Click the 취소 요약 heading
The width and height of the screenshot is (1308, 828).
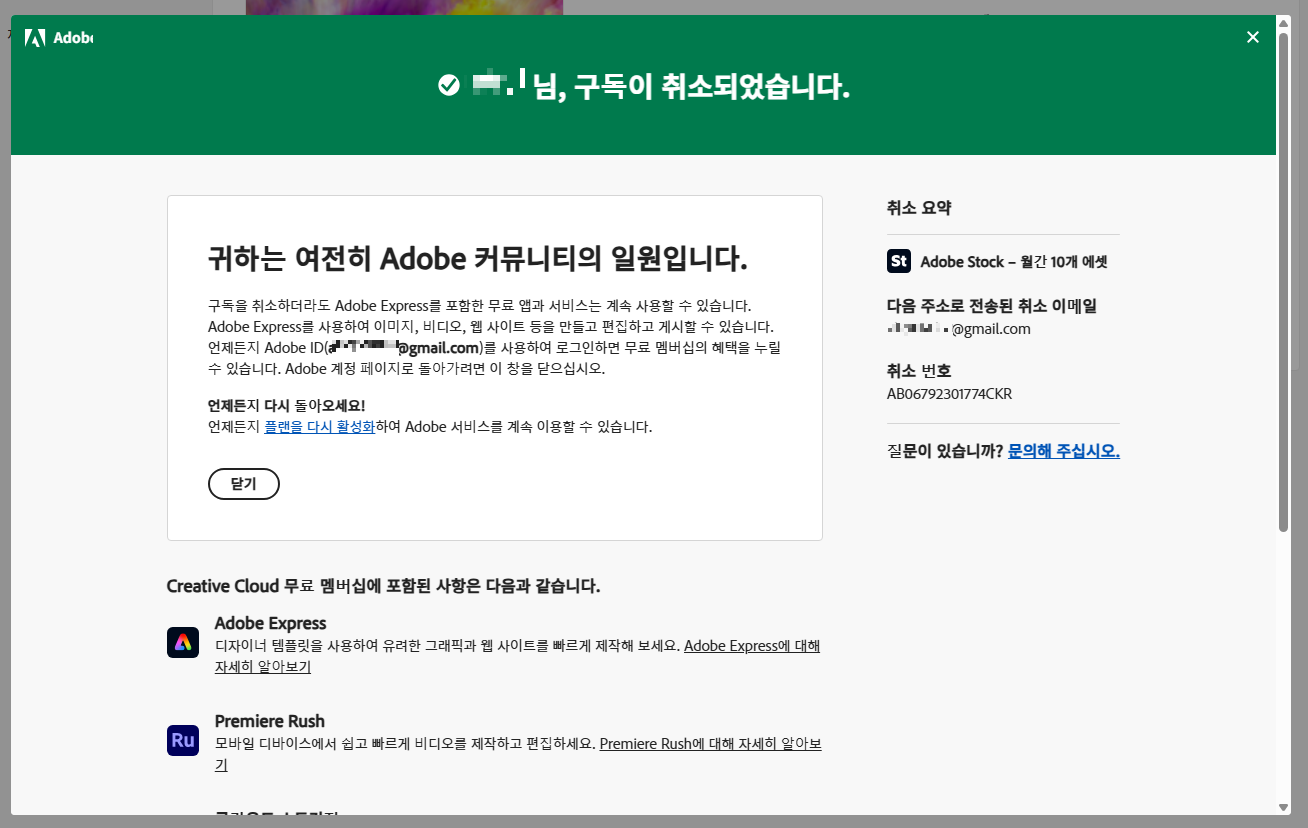point(919,208)
